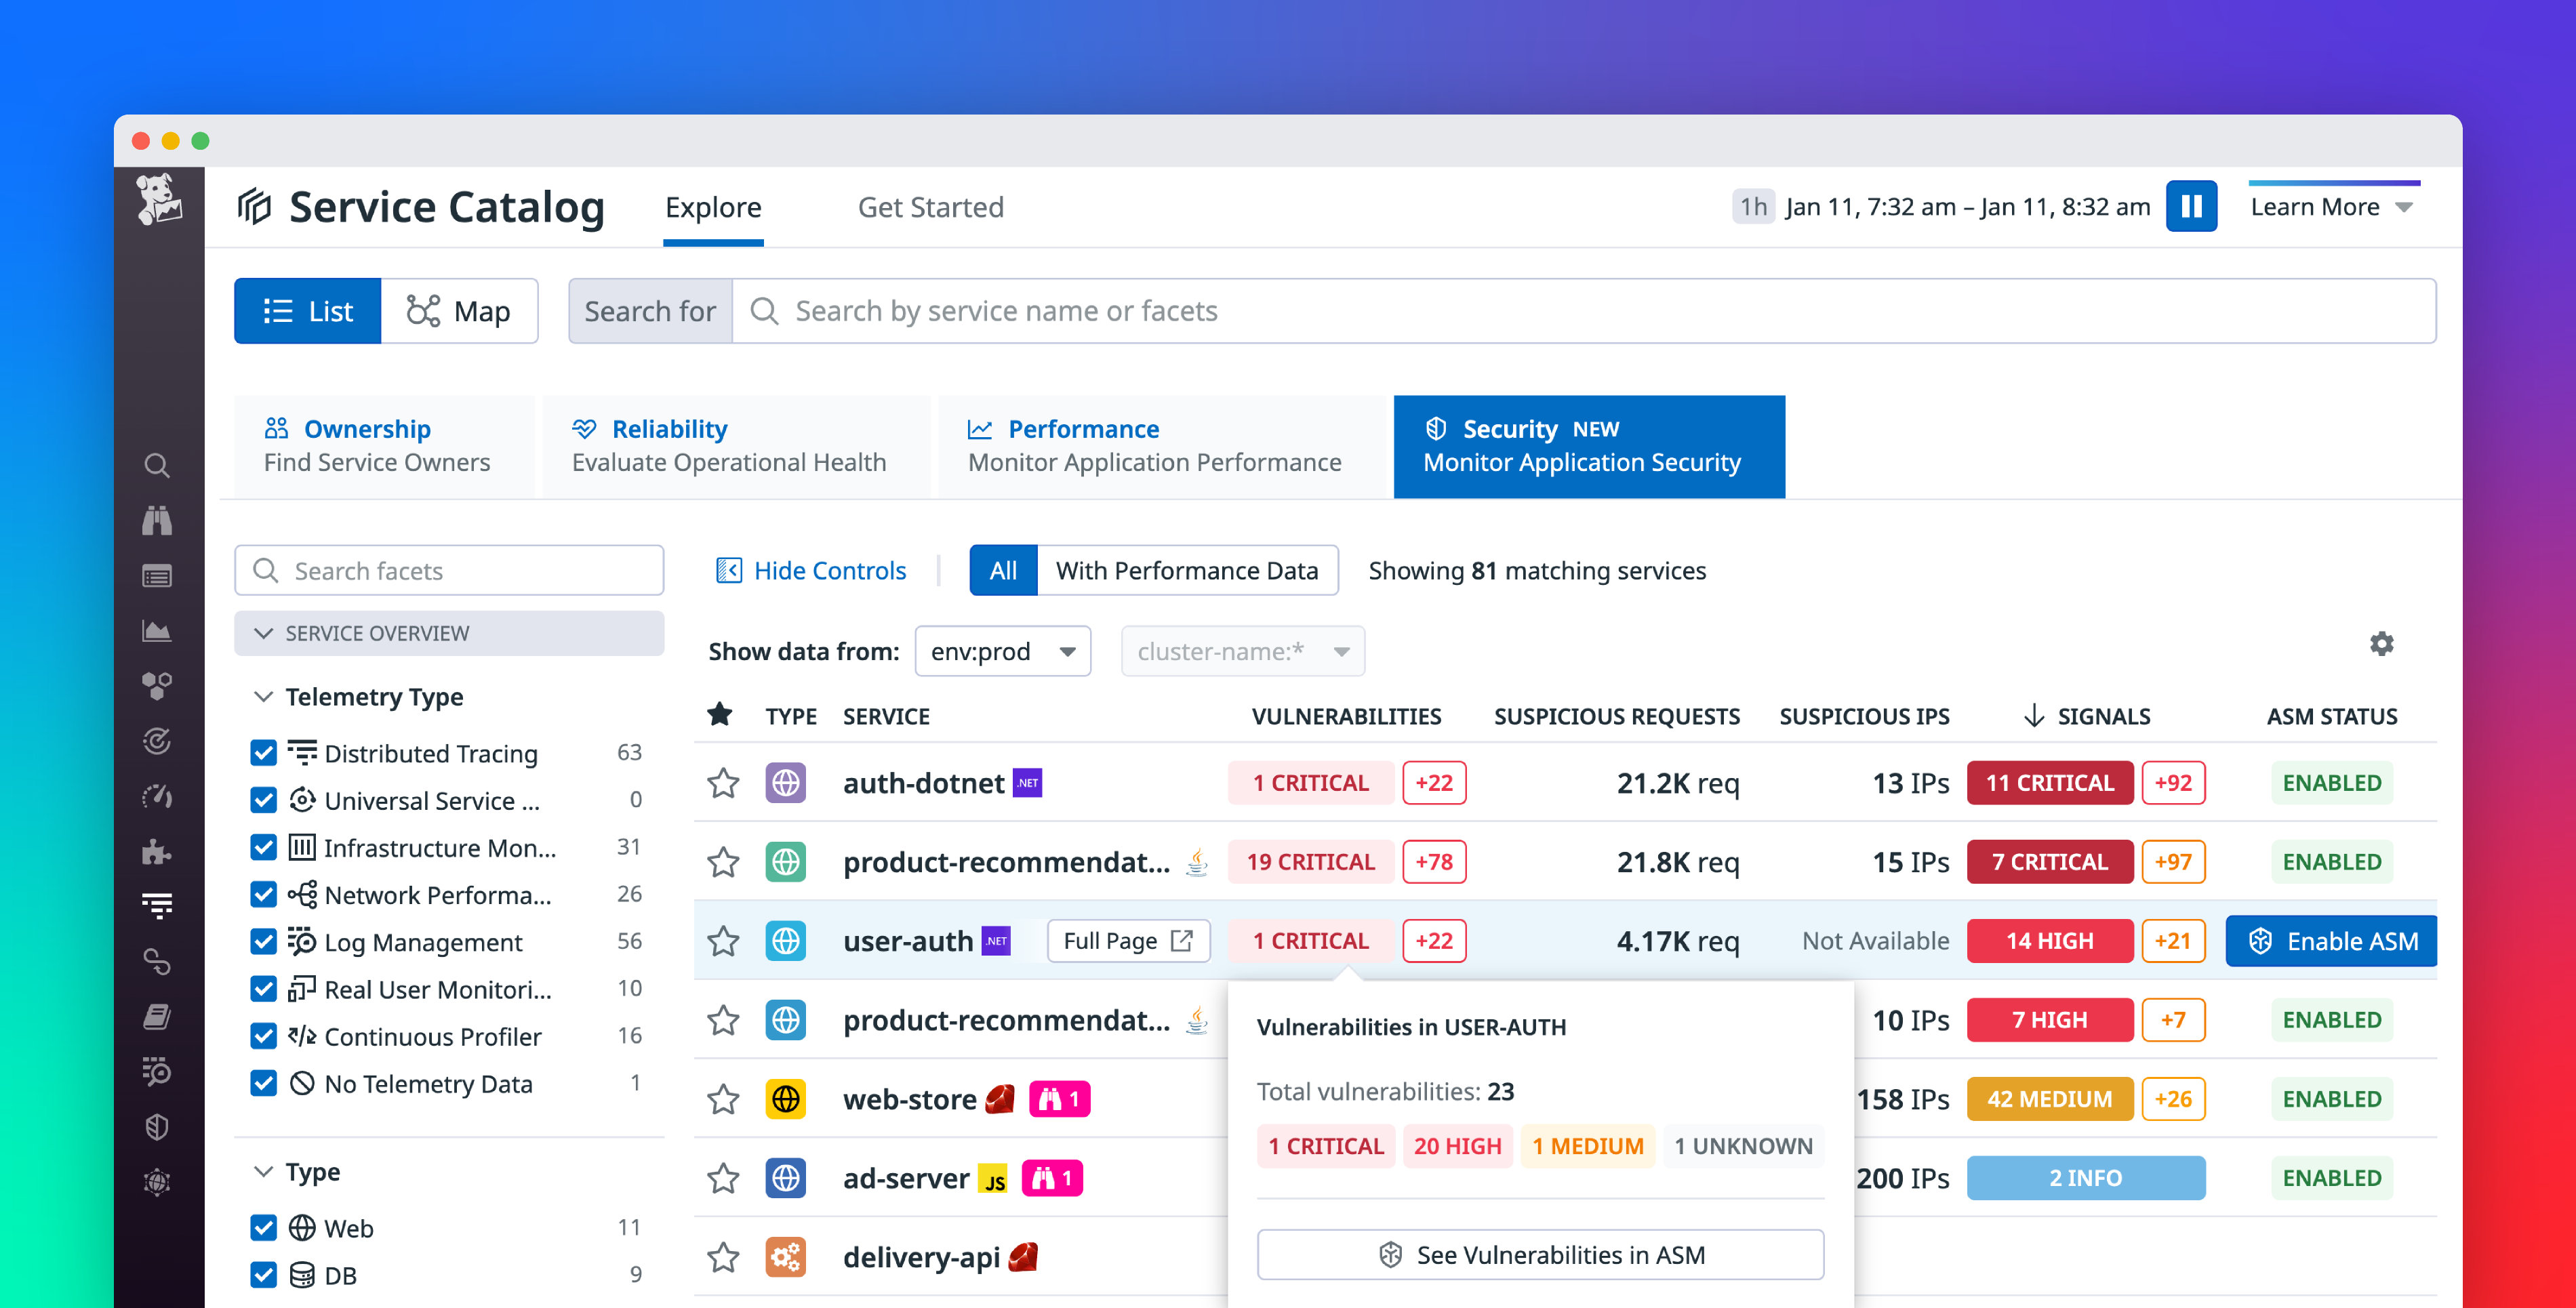Screen dimensions: 2576x1308
Task: Select the Metrics graph icon in the sidebar
Action: [157, 631]
